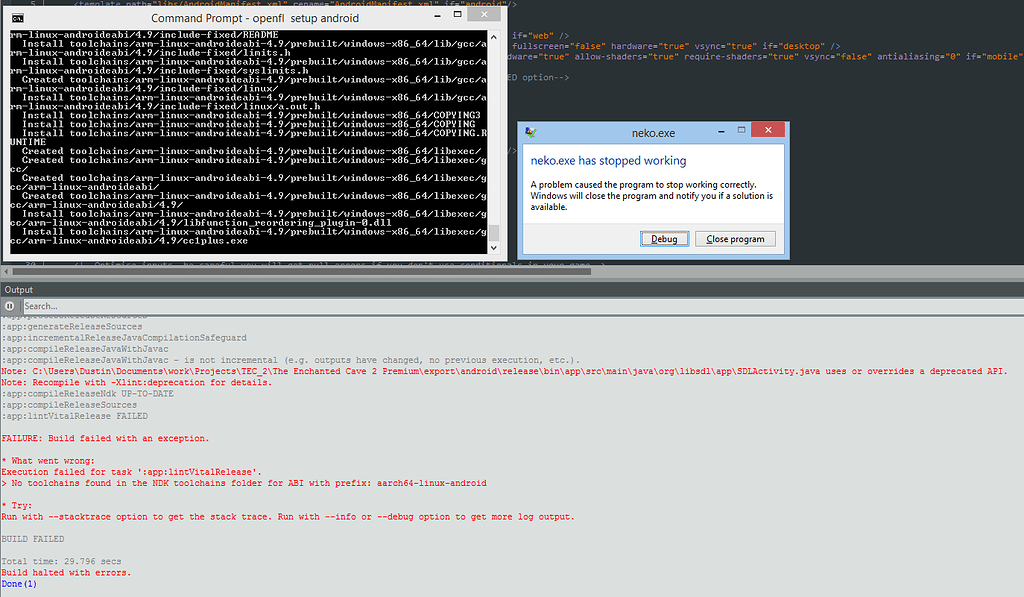
Task: Click "Execution failed for task ':app:lintVitalRelease'" line
Action: [x=131, y=472]
